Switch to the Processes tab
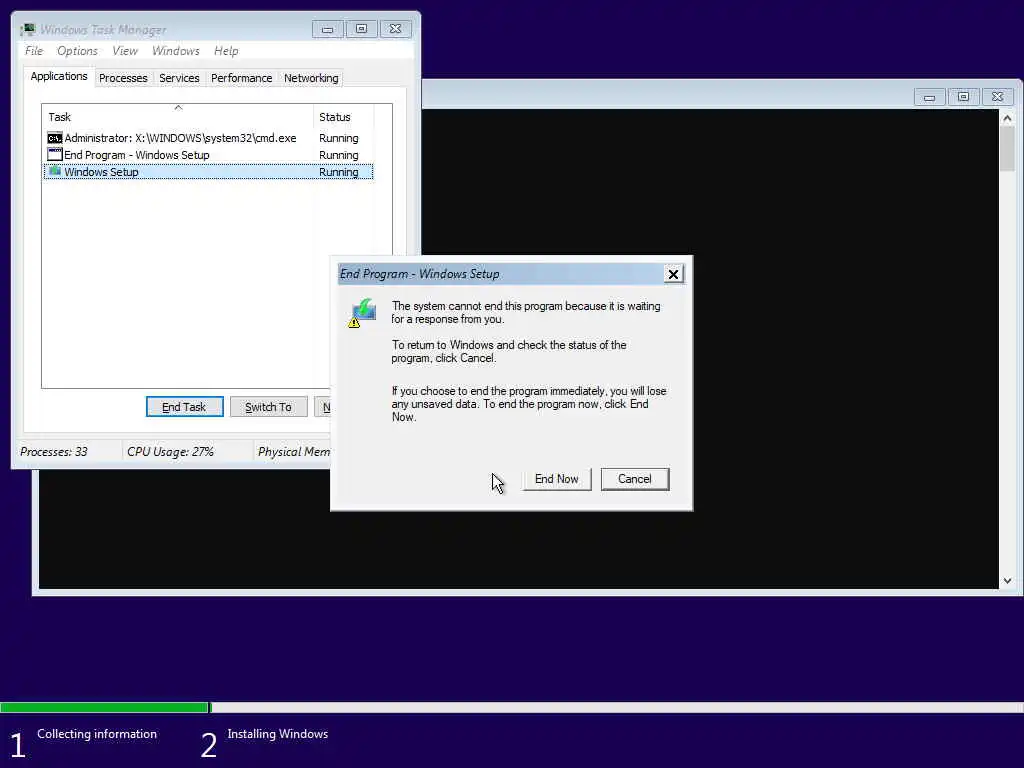 coord(123,78)
